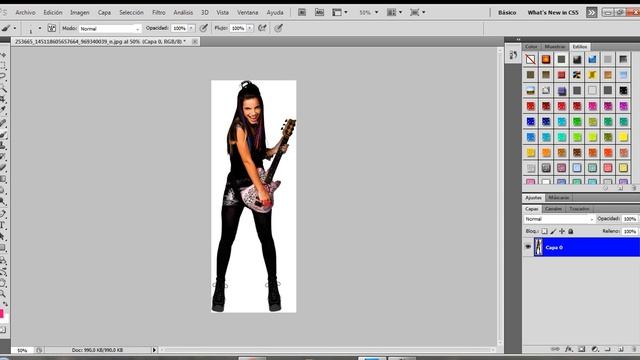Switch to the Canales tab
Image resolution: width=640 pixels, height=360 pixels.
pos(553,209)
